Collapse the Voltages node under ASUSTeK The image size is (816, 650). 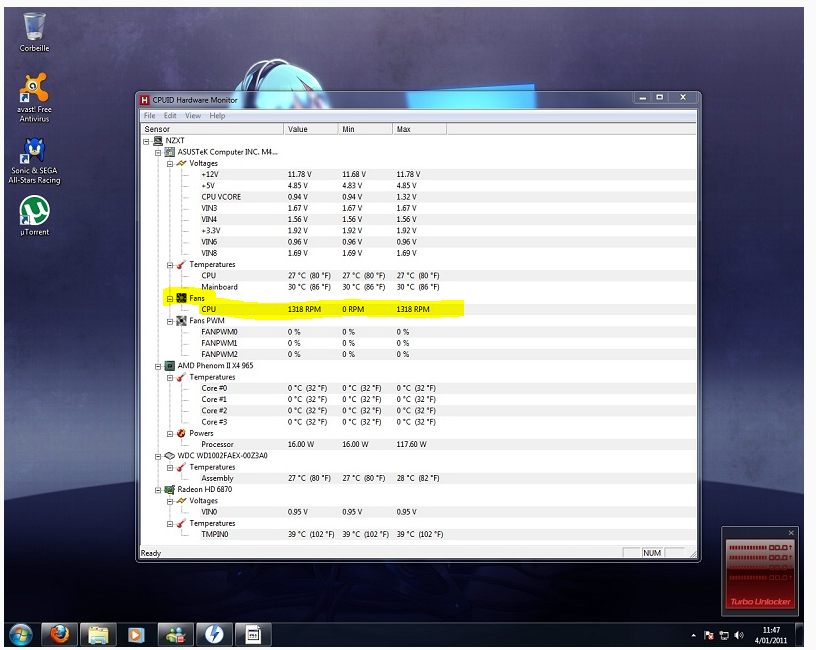tap(170, 163)
